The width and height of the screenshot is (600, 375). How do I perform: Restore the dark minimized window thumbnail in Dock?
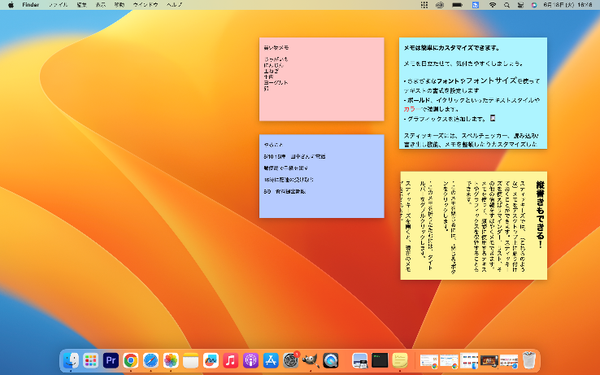pos(489,360)
